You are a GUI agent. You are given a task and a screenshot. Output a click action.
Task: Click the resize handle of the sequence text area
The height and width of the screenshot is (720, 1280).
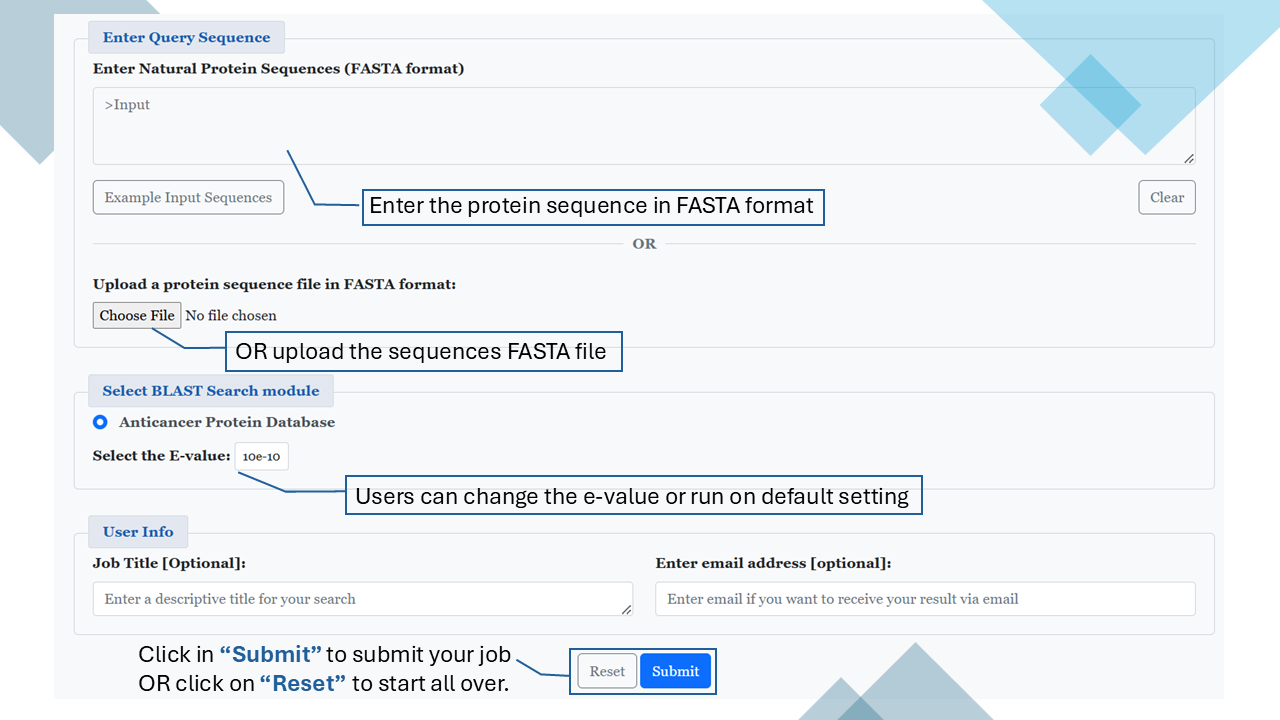pyautogui.click(x=1188, y=158)
